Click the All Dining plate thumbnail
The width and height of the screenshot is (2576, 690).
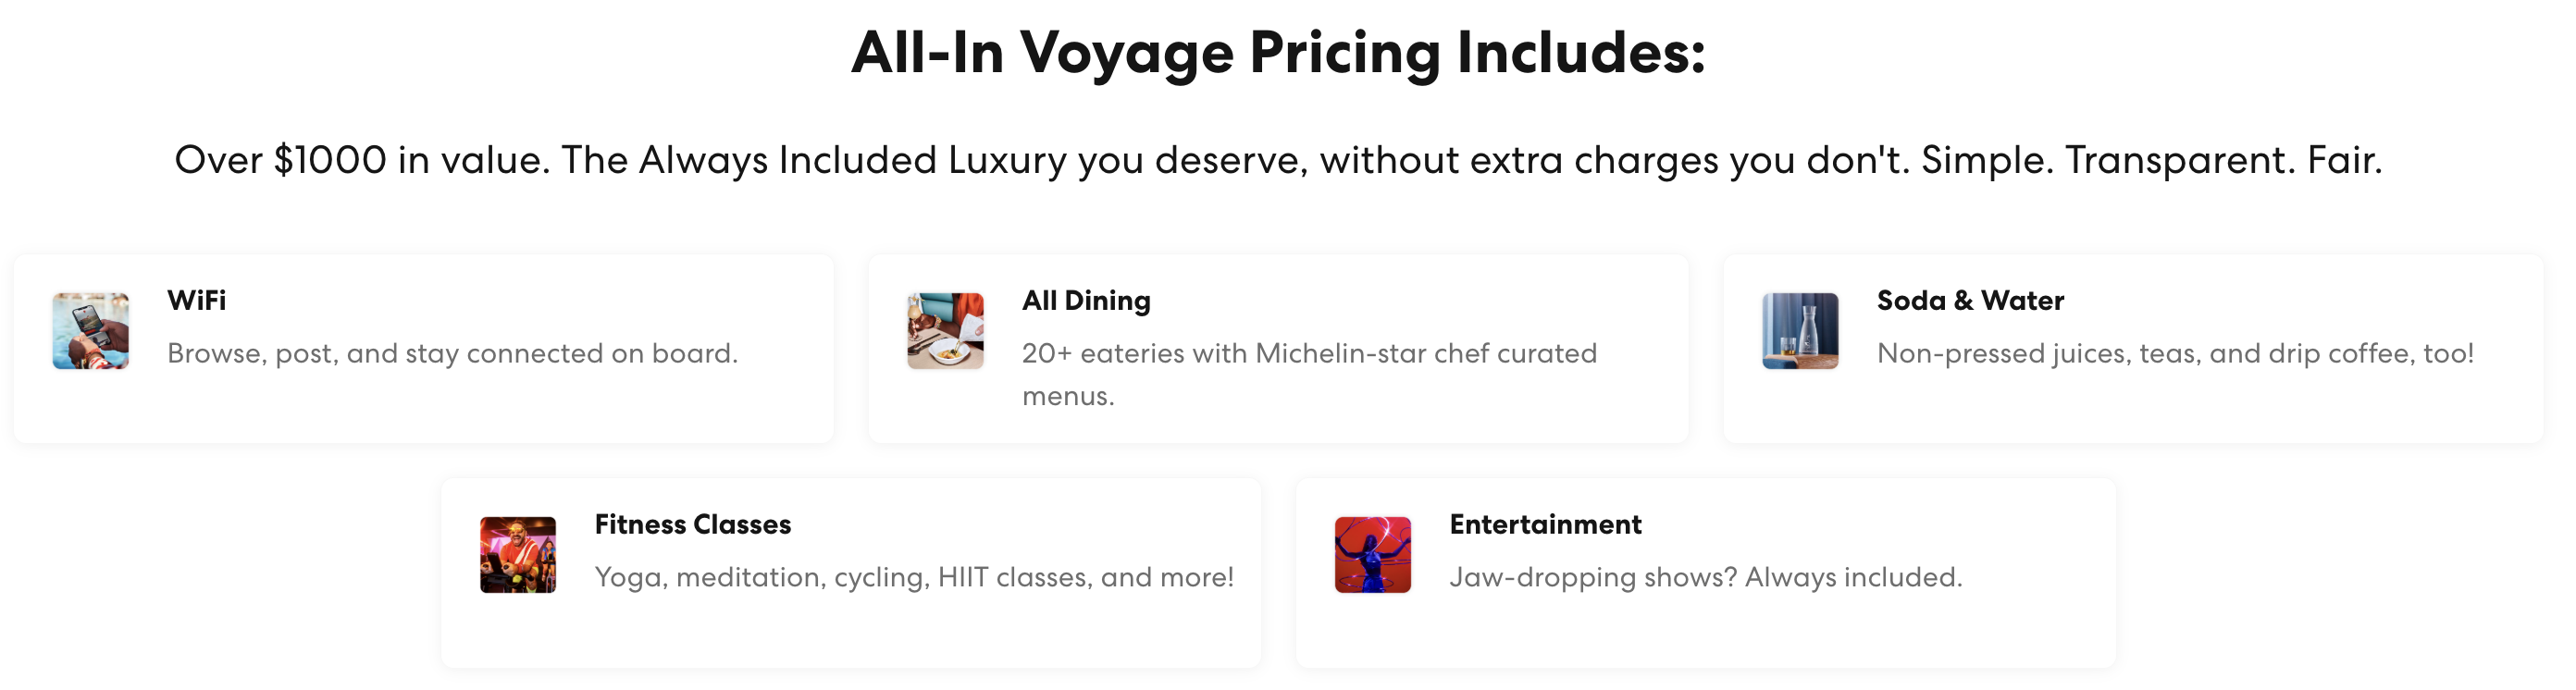pyautogui.click(x=945, y=331)
